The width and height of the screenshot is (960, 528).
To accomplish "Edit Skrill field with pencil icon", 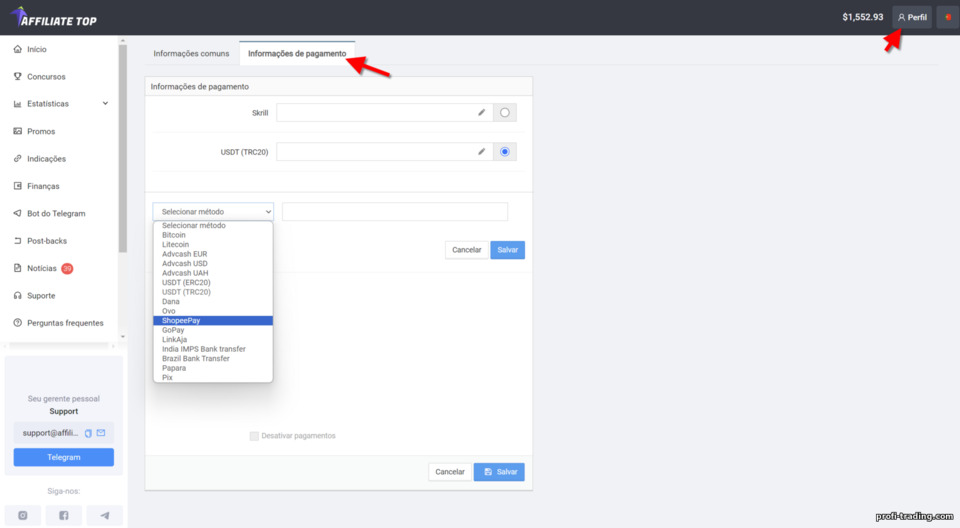I will pos(481,113).
